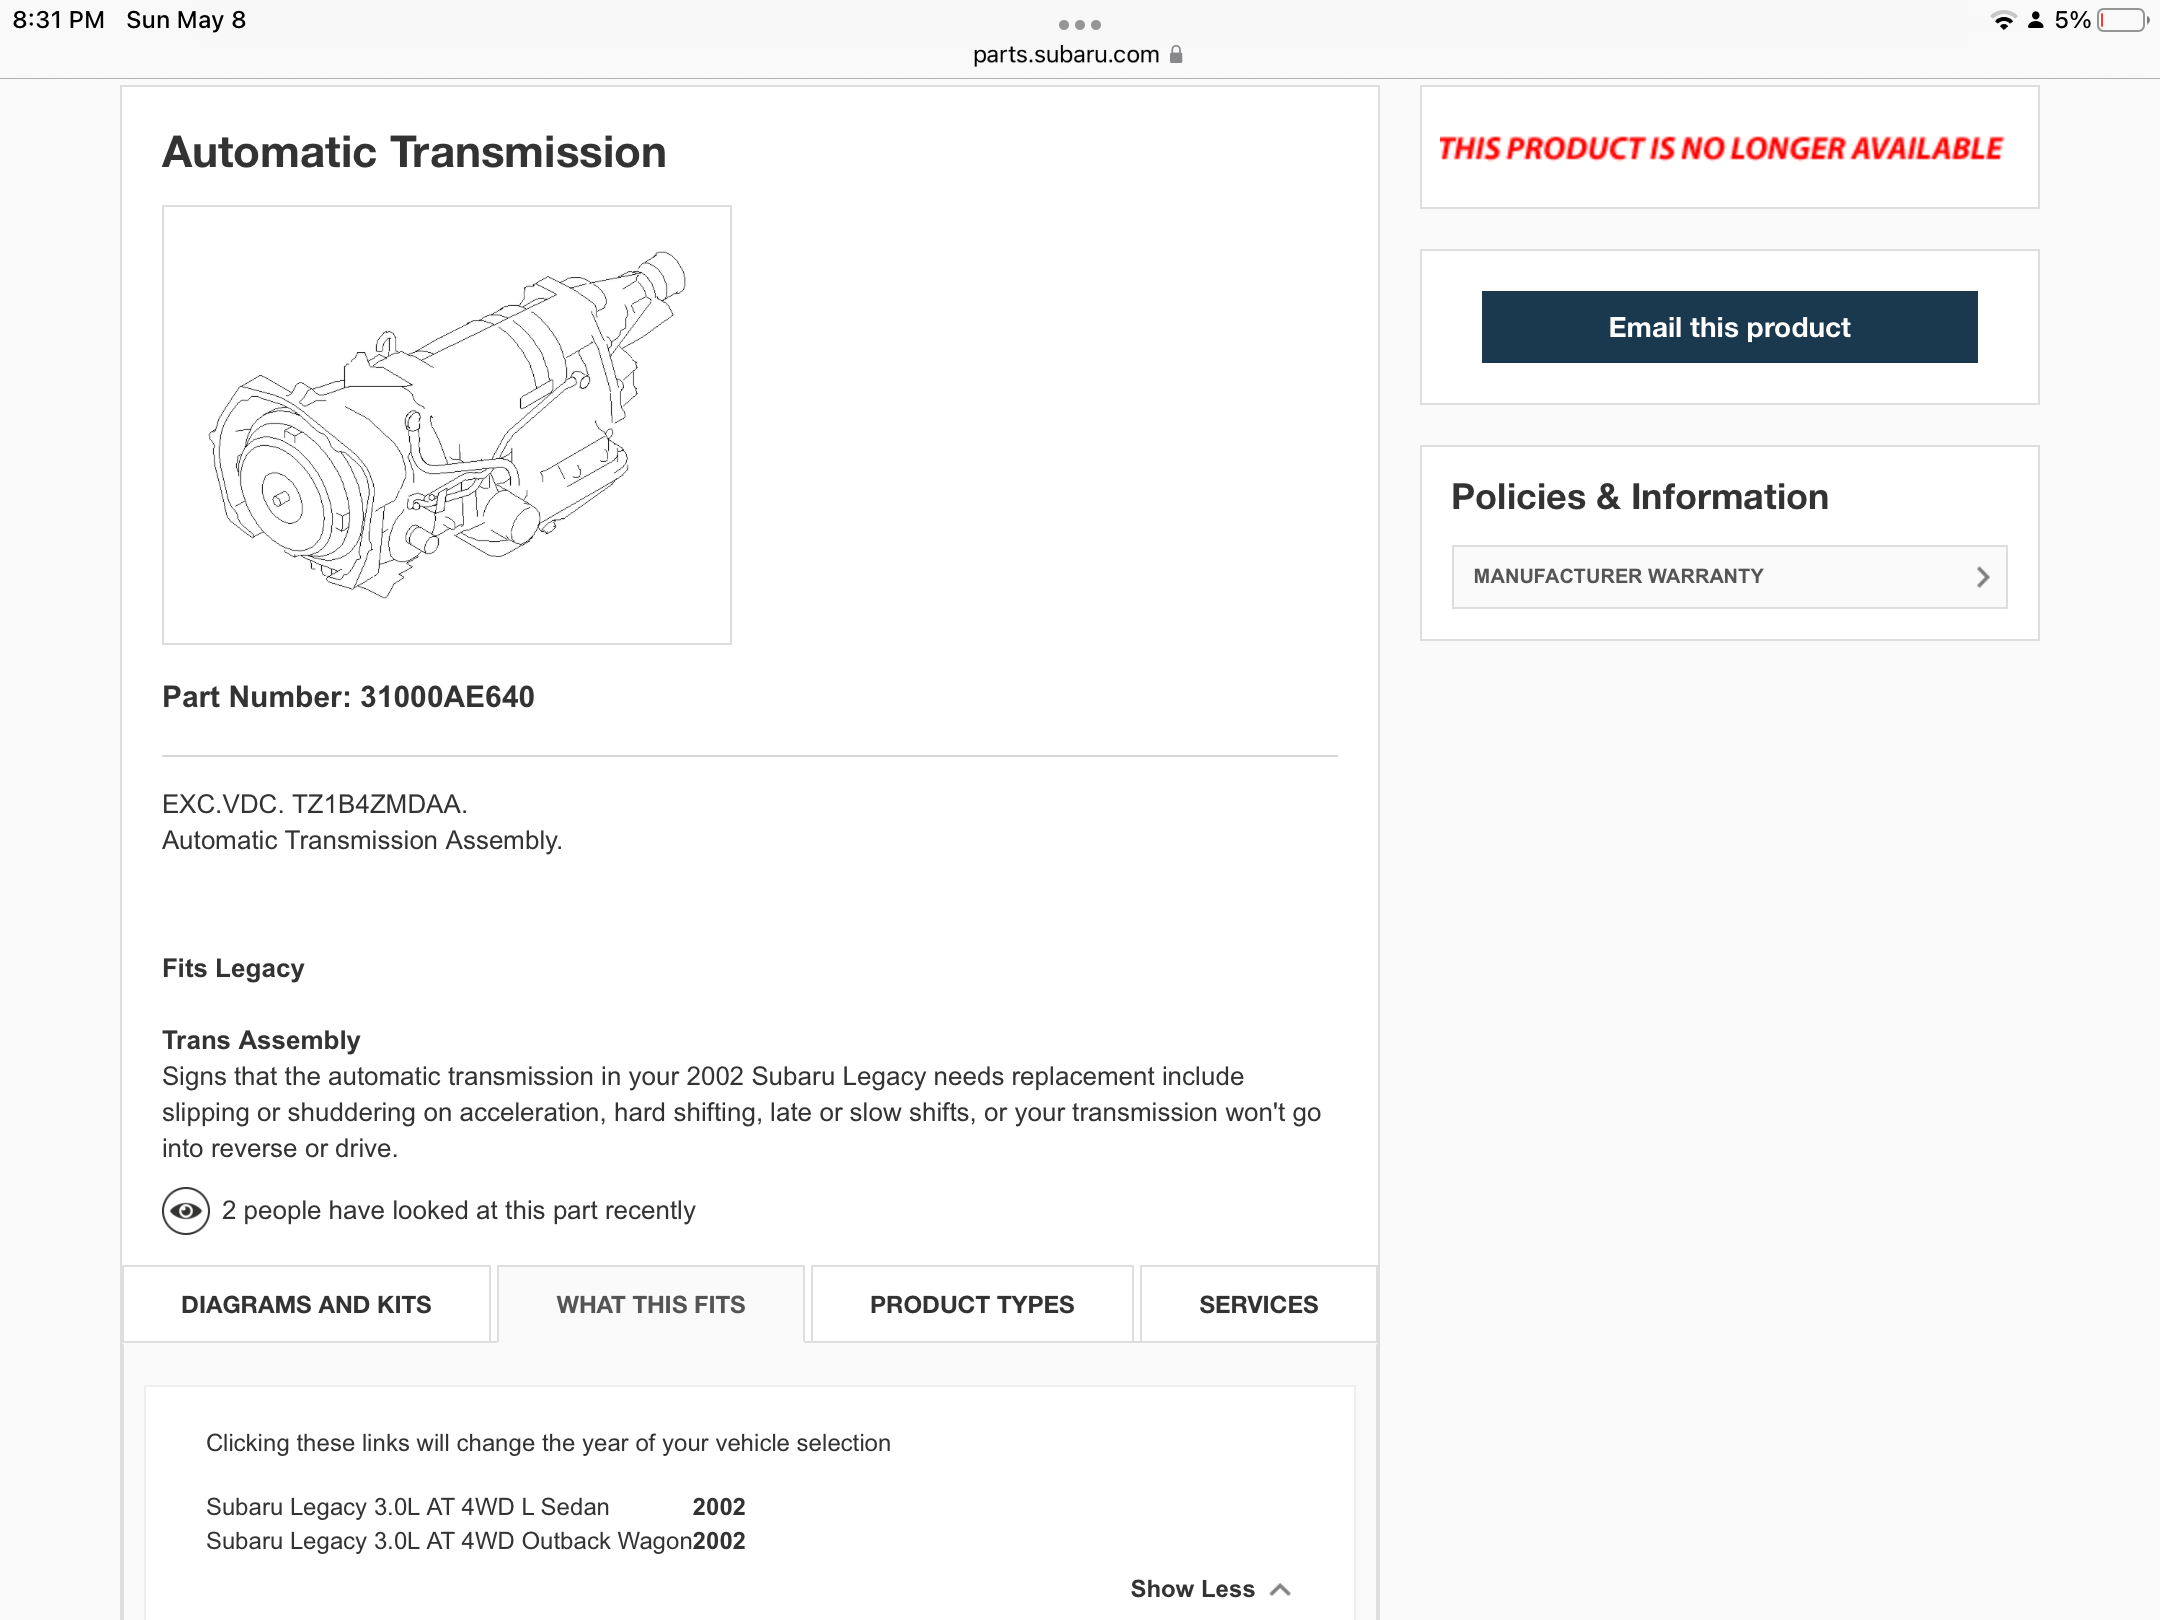The width and height of the screenshot is (2160, 1620).
Task: Open the Diagrams and Kits tab
Action: pyautogui.click(x=306, y=1305)
